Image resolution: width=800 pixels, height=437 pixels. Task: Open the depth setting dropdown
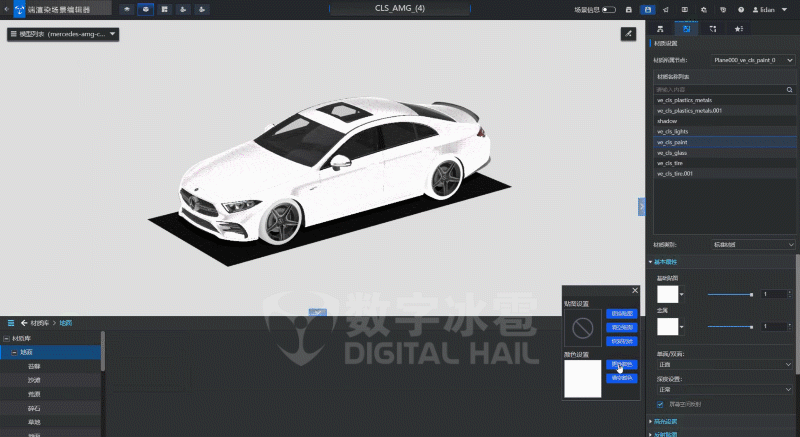coord(724,390)
